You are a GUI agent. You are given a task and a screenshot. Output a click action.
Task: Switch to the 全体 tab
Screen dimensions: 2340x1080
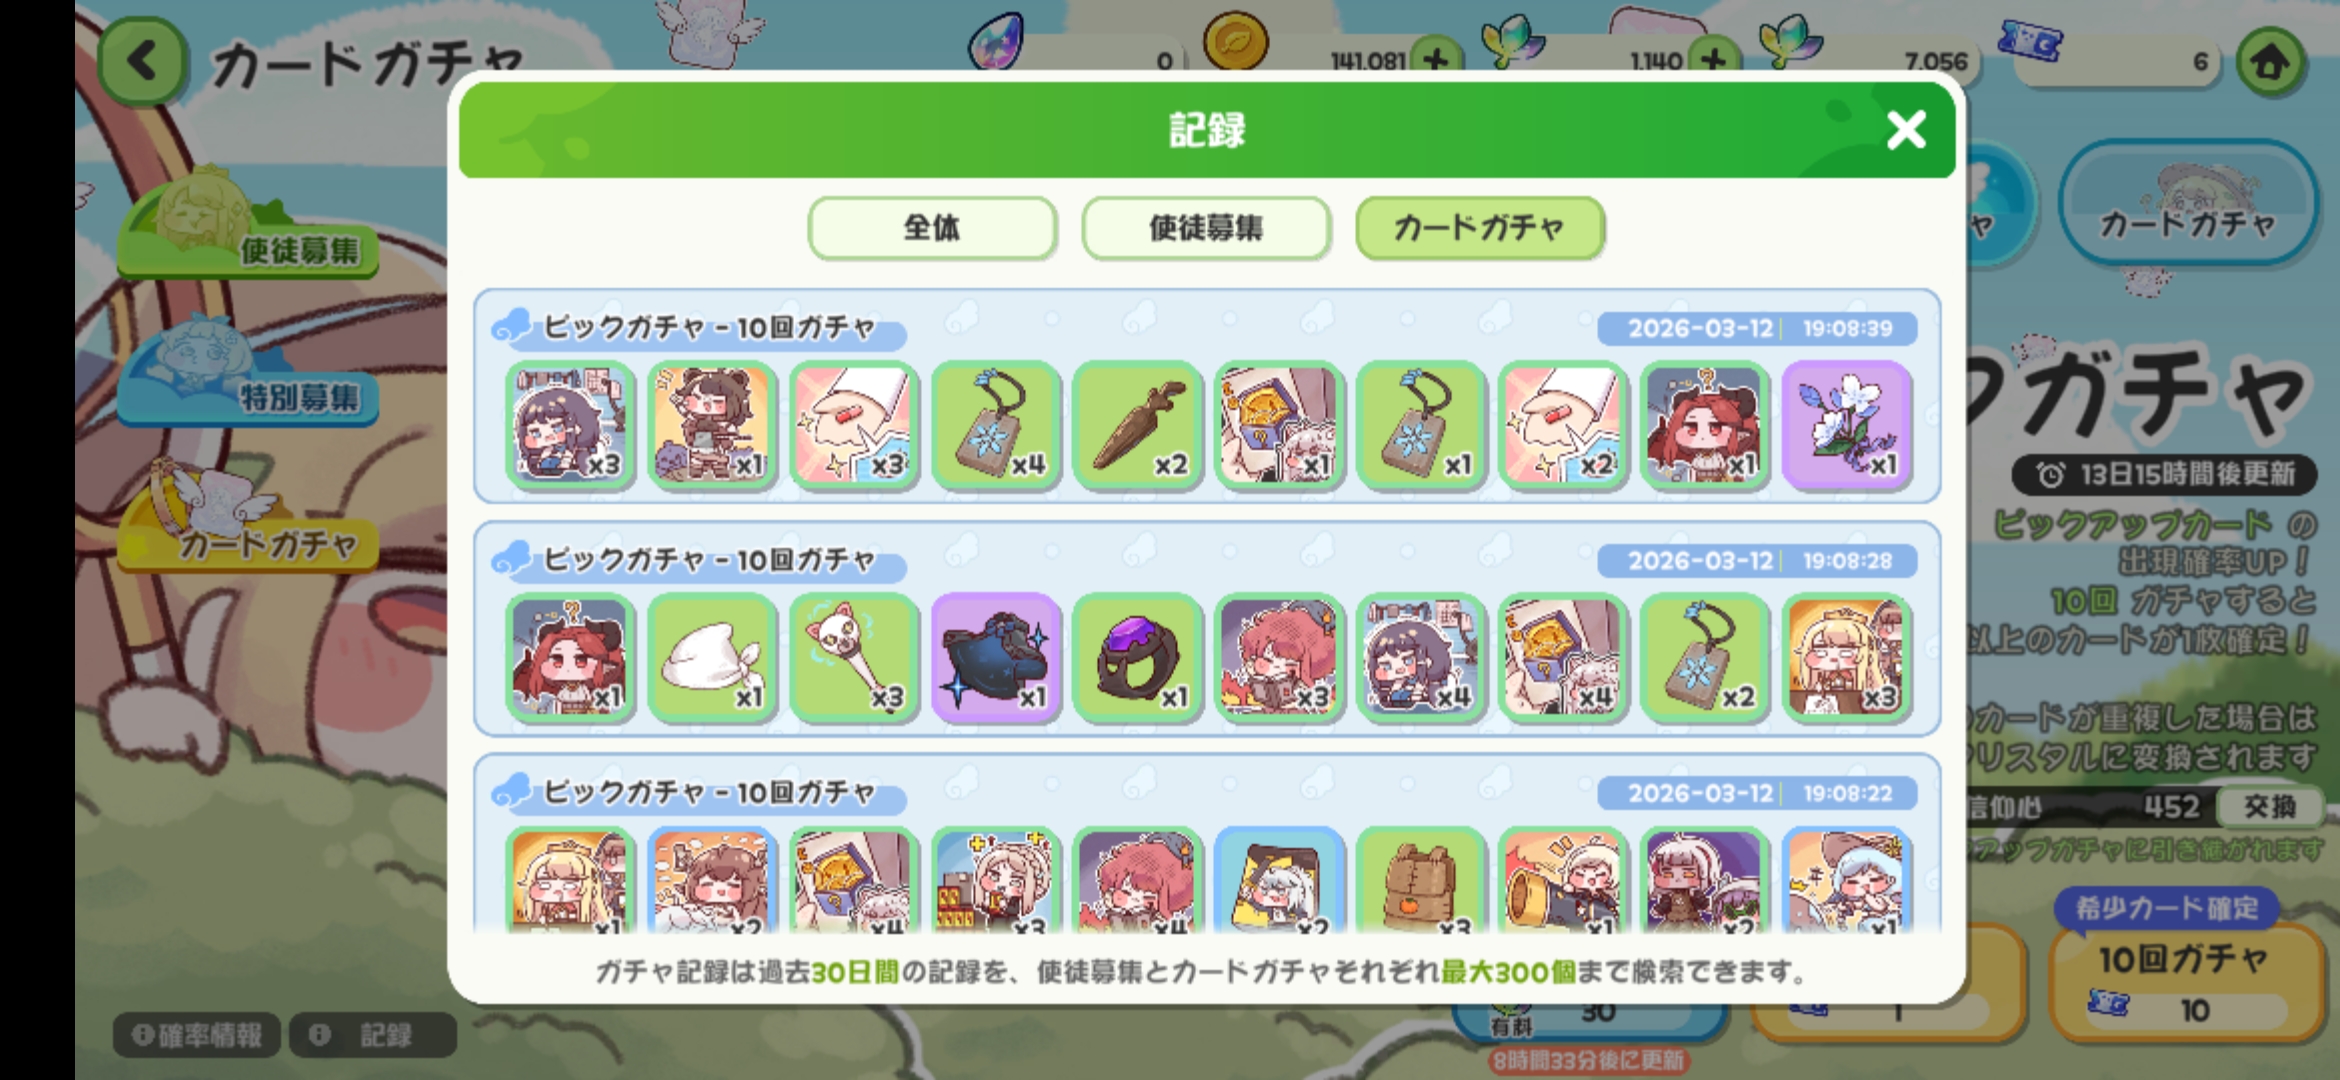point(932,228)
